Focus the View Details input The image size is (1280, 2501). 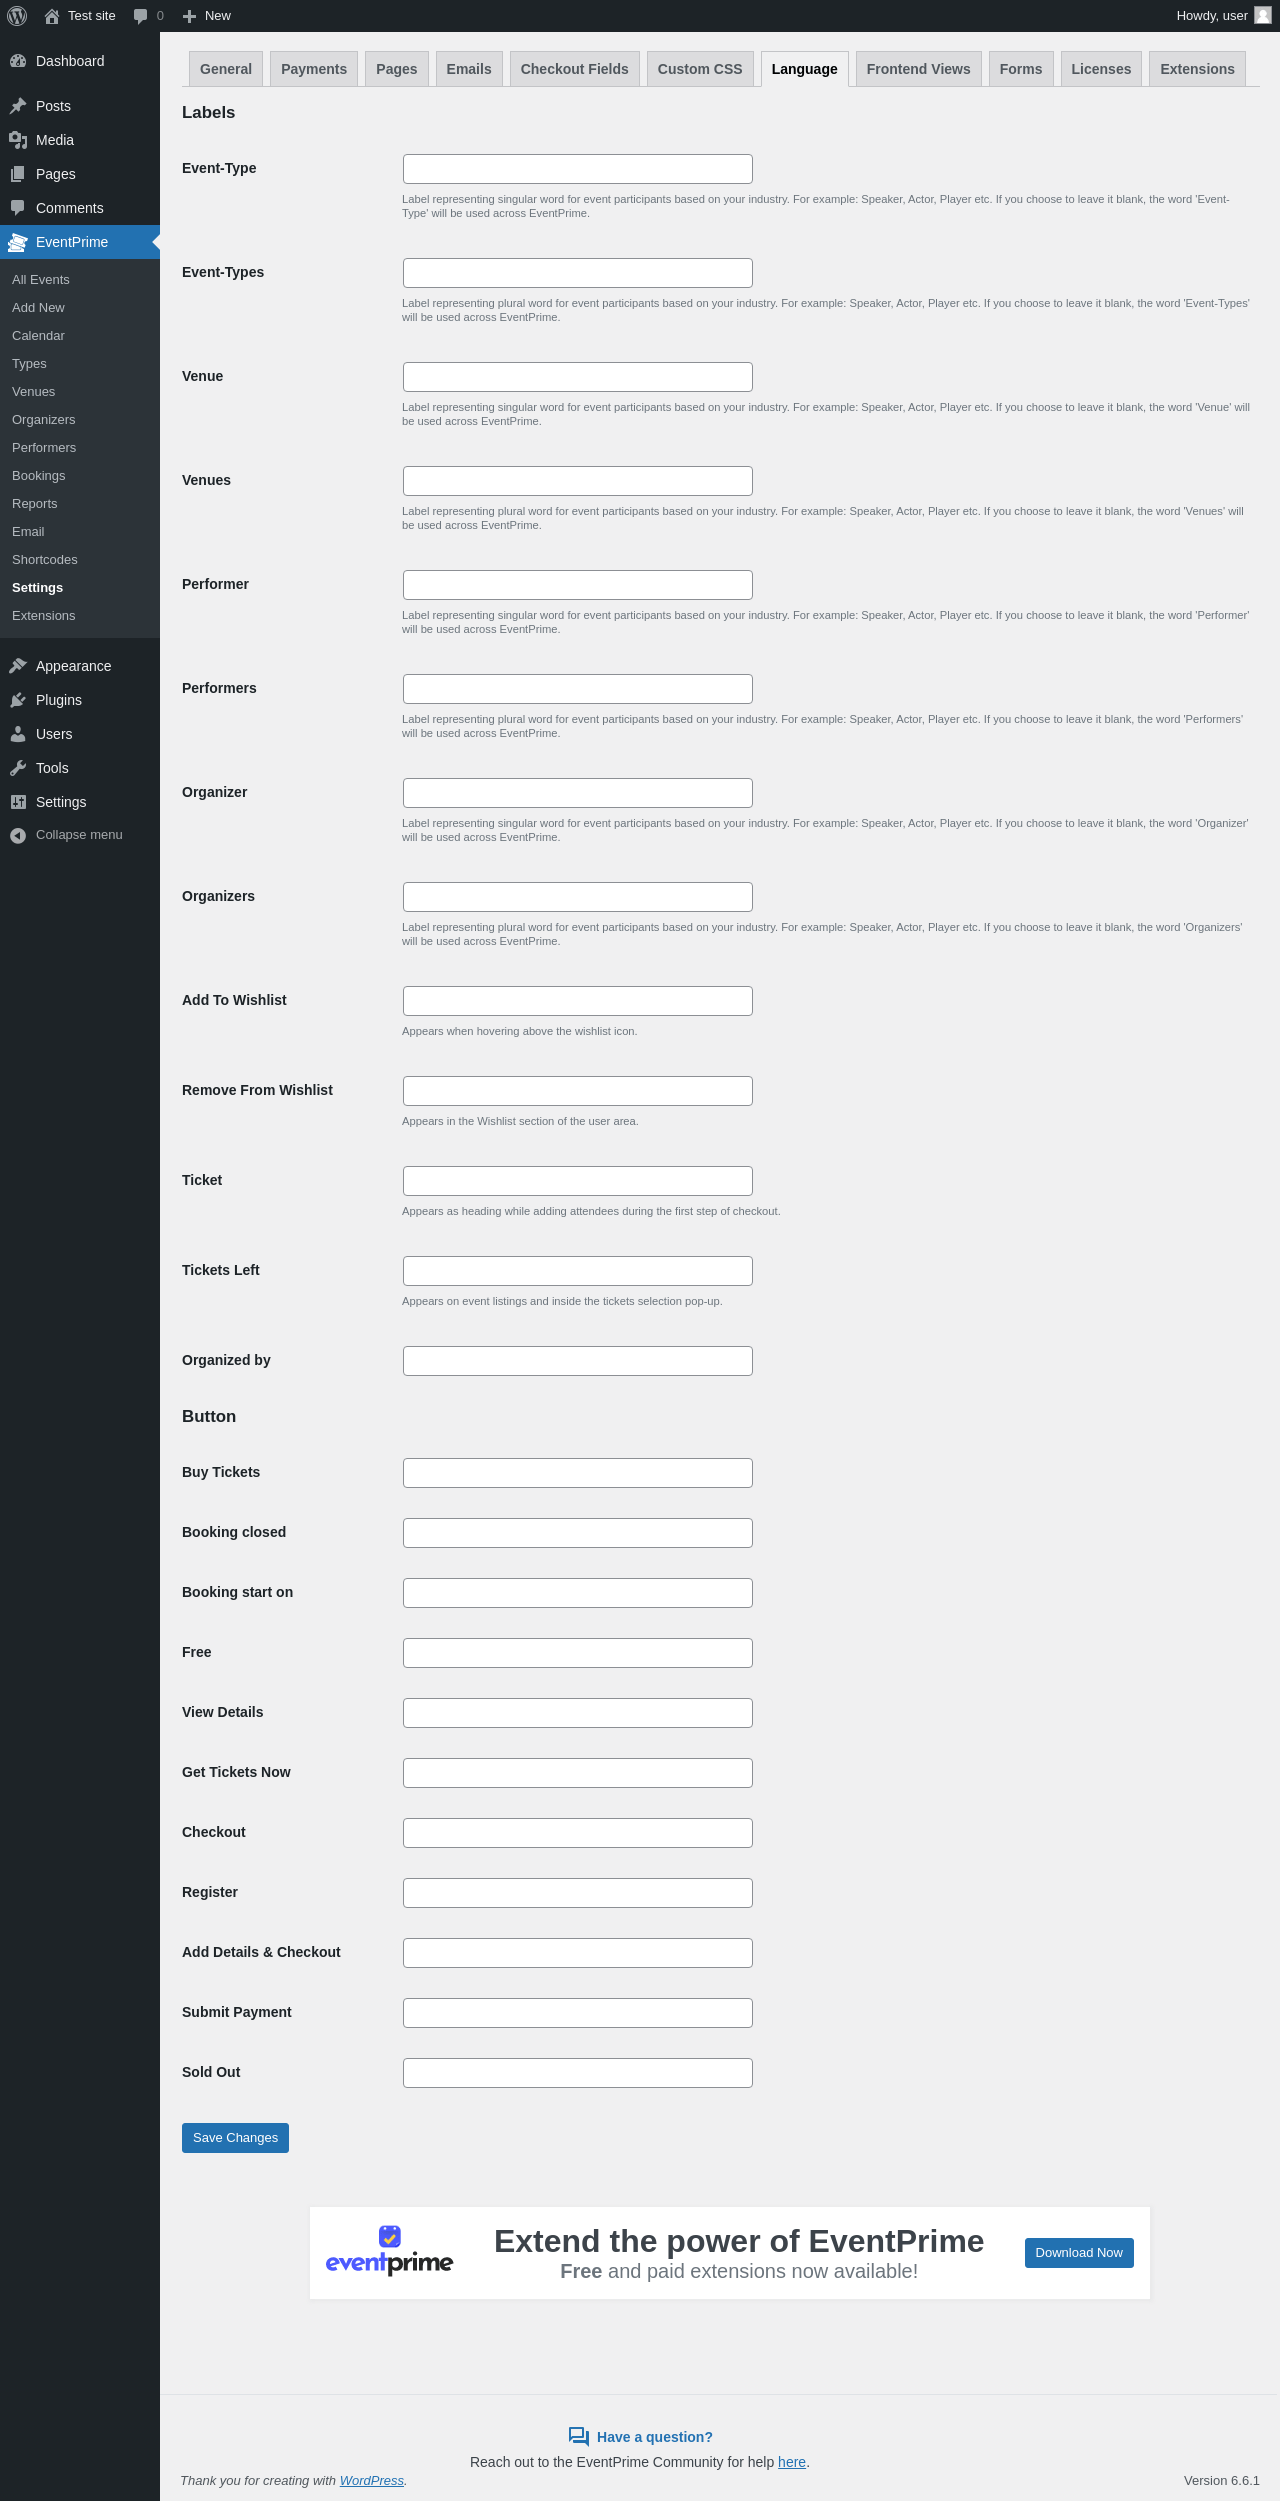click(x=578, y=1713)
